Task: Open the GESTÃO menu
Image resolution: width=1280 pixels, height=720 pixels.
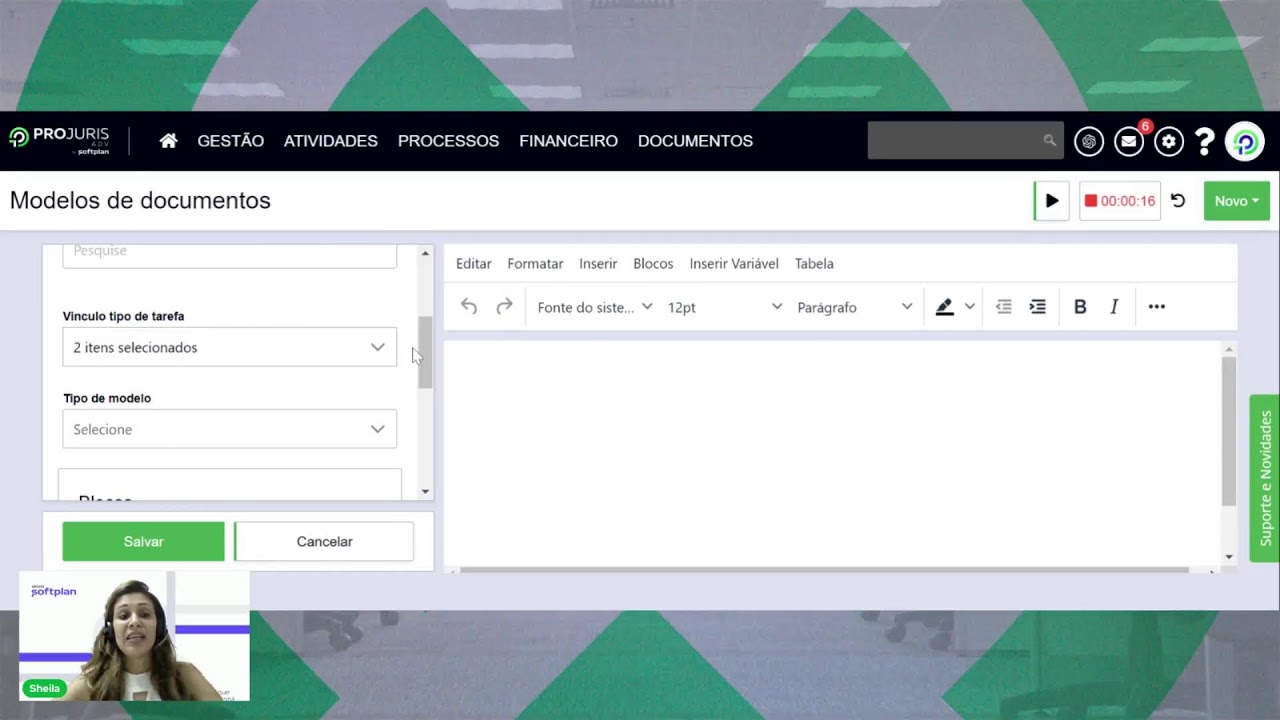Action: tap(231, 141)
